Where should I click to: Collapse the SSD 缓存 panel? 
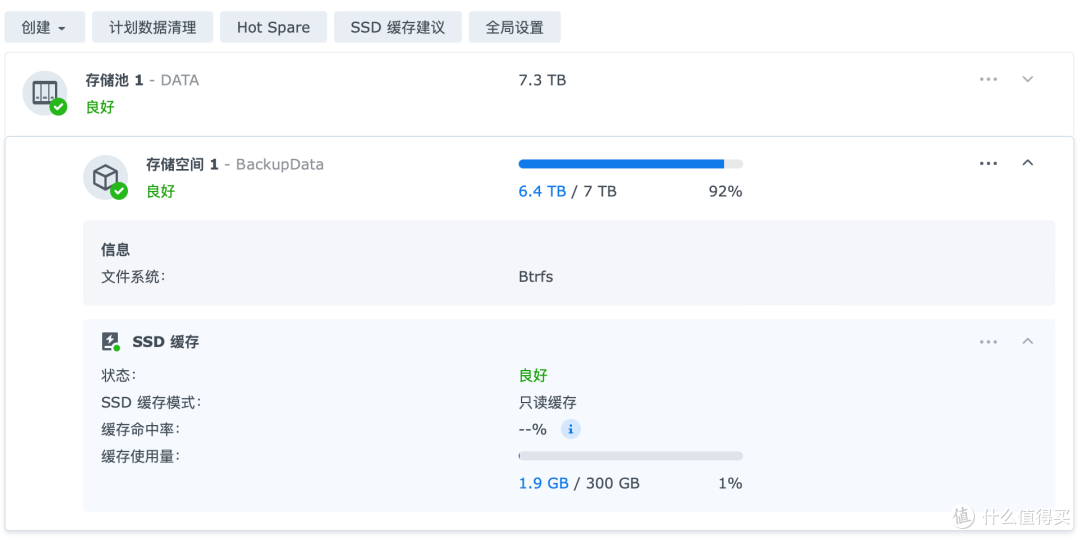click(x=1028, y=341)
